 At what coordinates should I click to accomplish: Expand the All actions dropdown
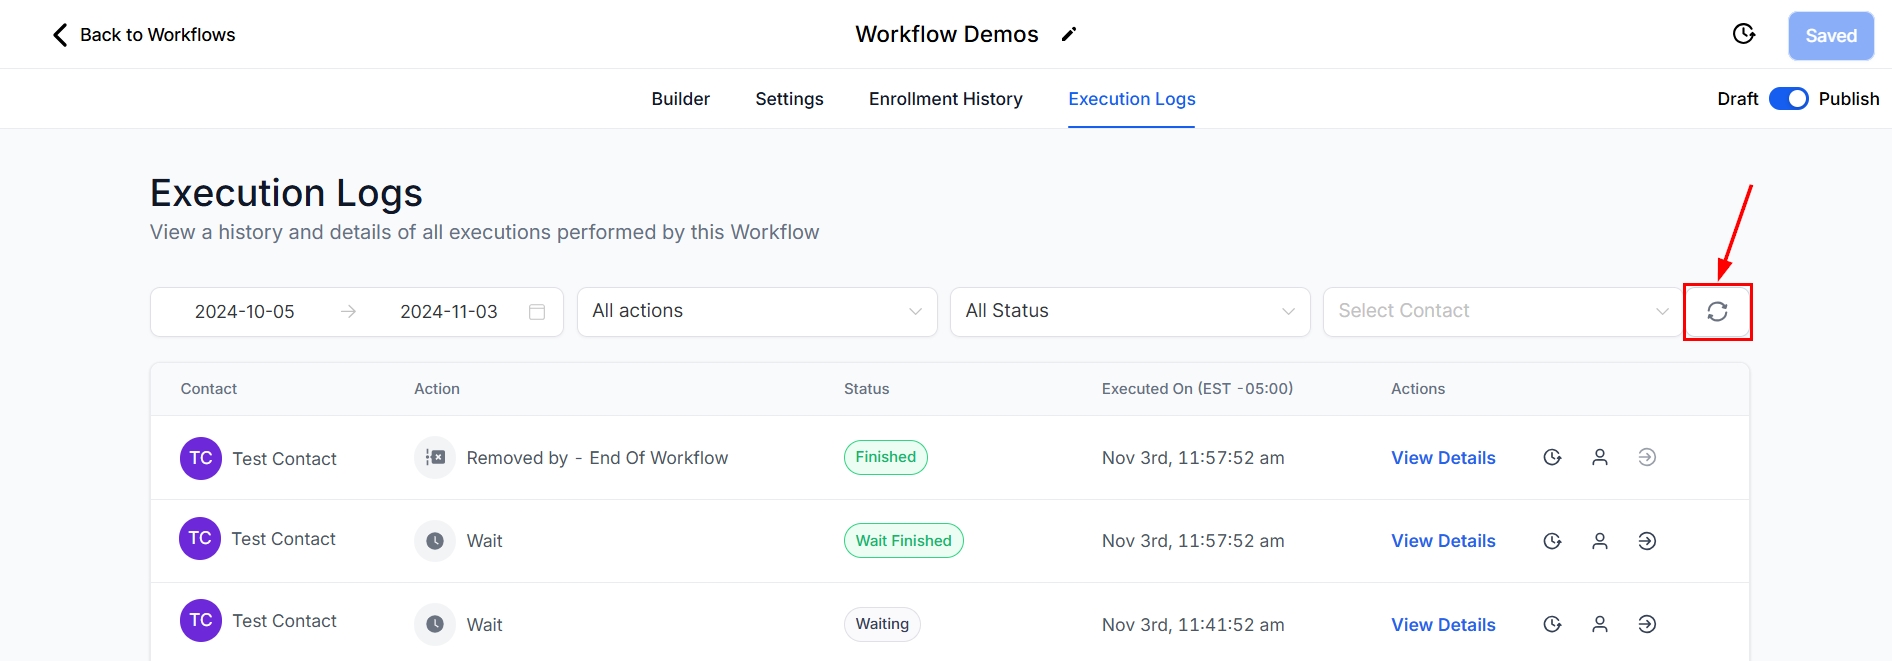pos(757,312)
